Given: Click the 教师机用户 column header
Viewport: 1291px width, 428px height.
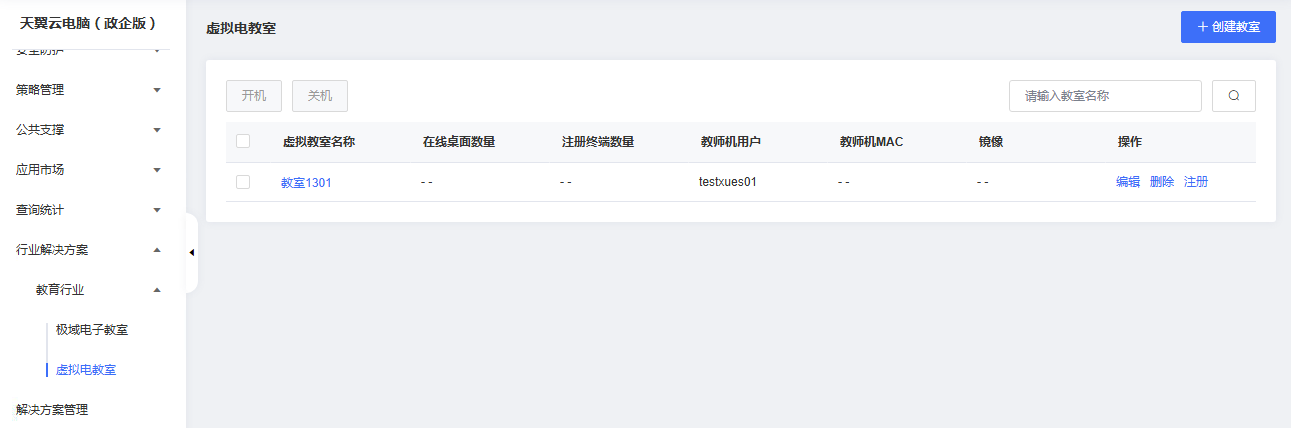Looking at the screenshot, I should coord(731,142).
